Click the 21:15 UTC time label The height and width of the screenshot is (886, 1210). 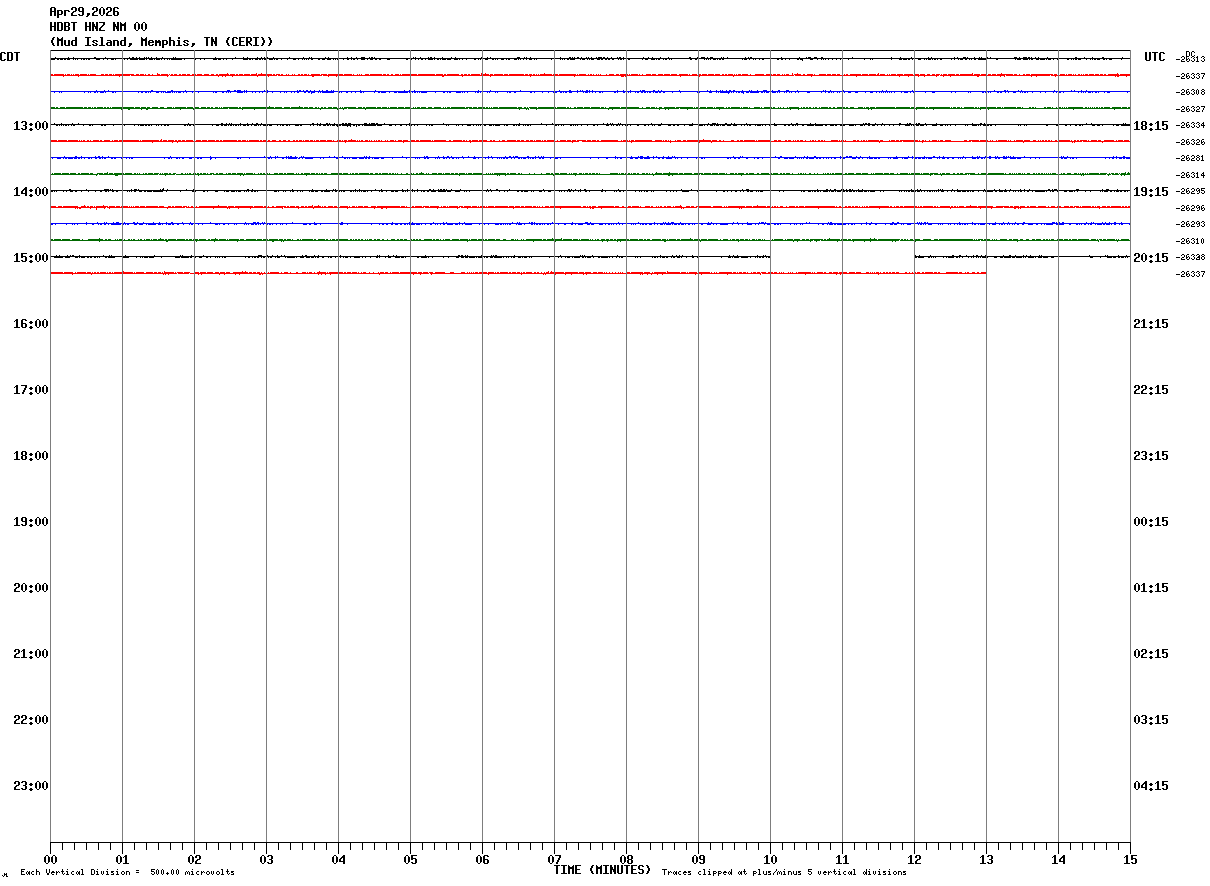pos(1151,324)
